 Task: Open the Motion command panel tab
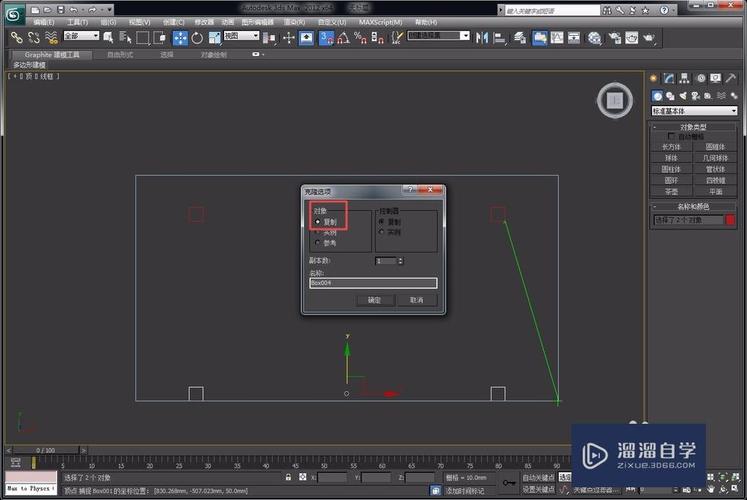coord(701,78)
